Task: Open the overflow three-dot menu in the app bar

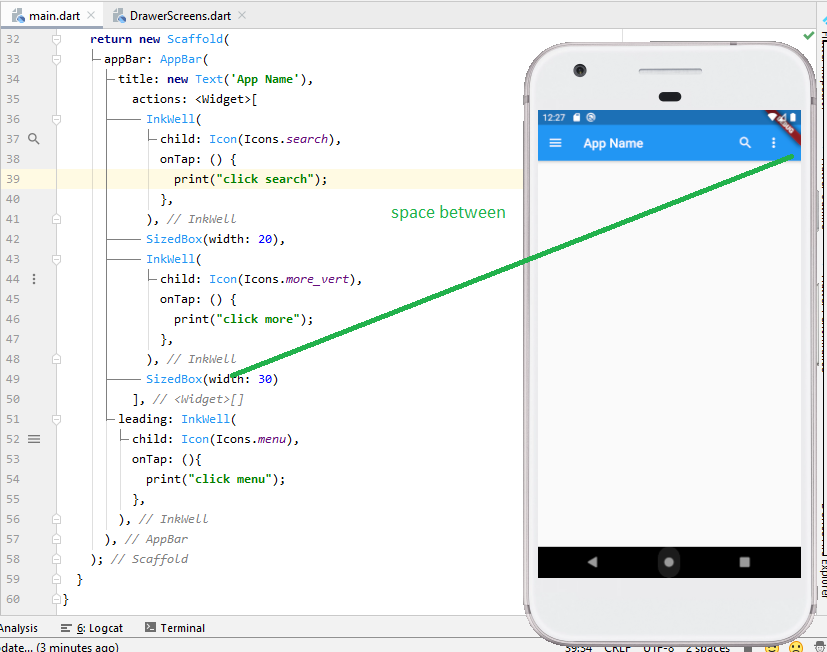Action: click(x=773, y=143)
